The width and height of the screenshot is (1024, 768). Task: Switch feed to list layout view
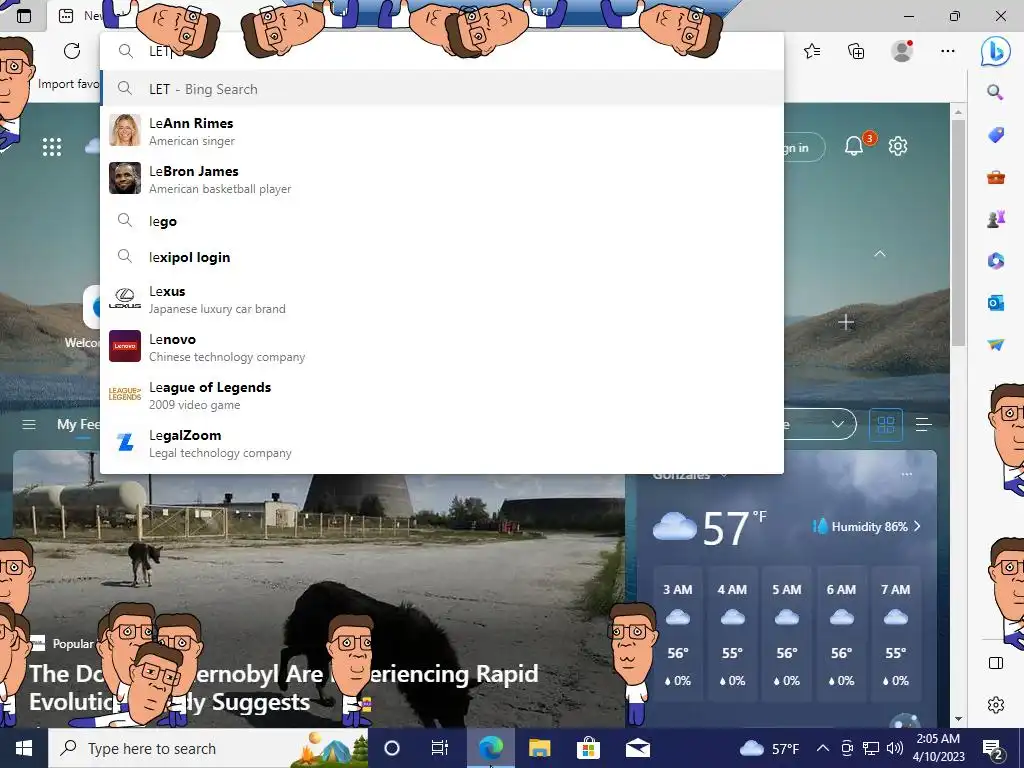[923, 425]
